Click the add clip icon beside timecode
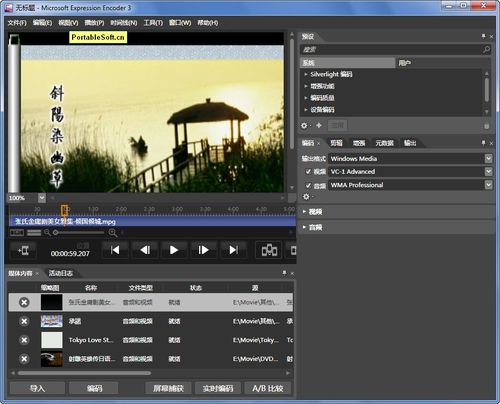 (x=23, y=250)
